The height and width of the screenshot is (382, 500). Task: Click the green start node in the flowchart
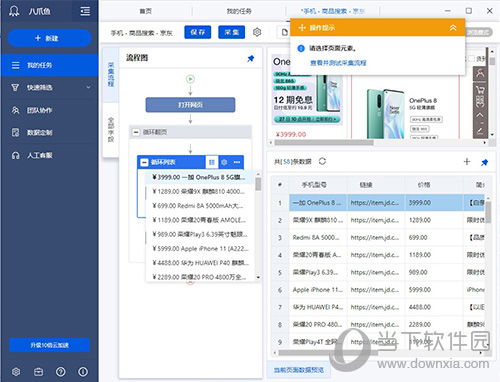[x=190, y=79]
